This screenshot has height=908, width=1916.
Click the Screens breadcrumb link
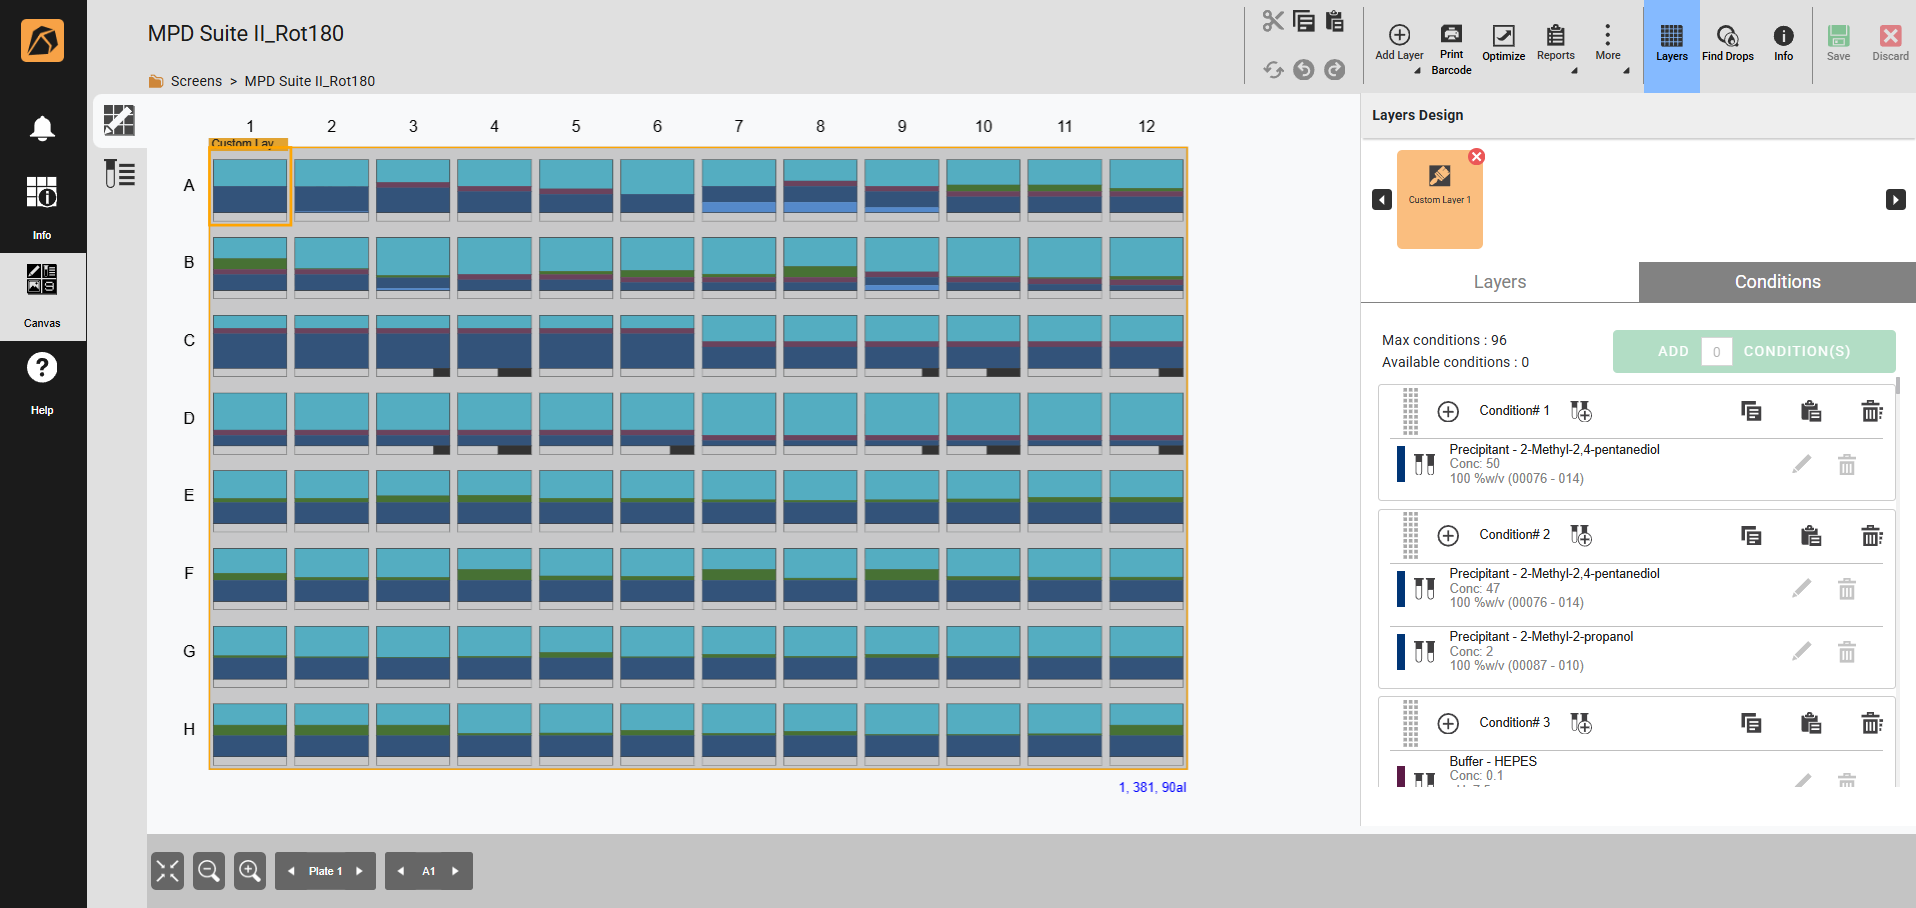coord(196,81)
